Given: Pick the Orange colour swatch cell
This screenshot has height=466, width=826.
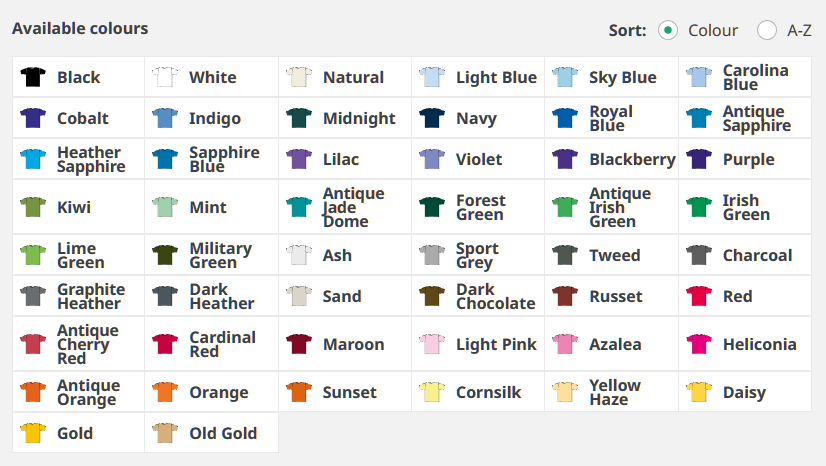Looking at the screenshot, I should click(x=211, y=392).
